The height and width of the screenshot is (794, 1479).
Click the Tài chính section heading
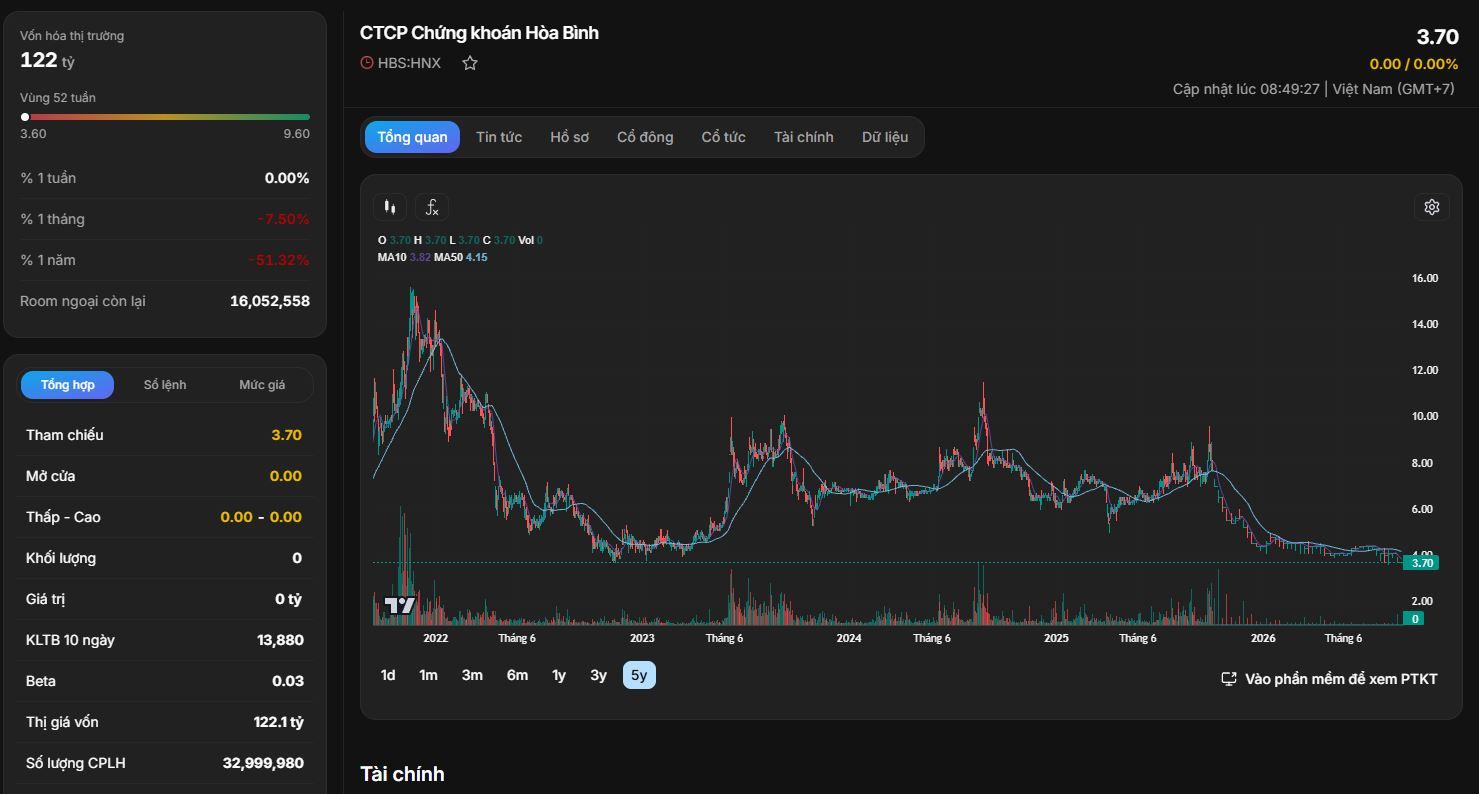pyautogui.click(x=402, y=774)
